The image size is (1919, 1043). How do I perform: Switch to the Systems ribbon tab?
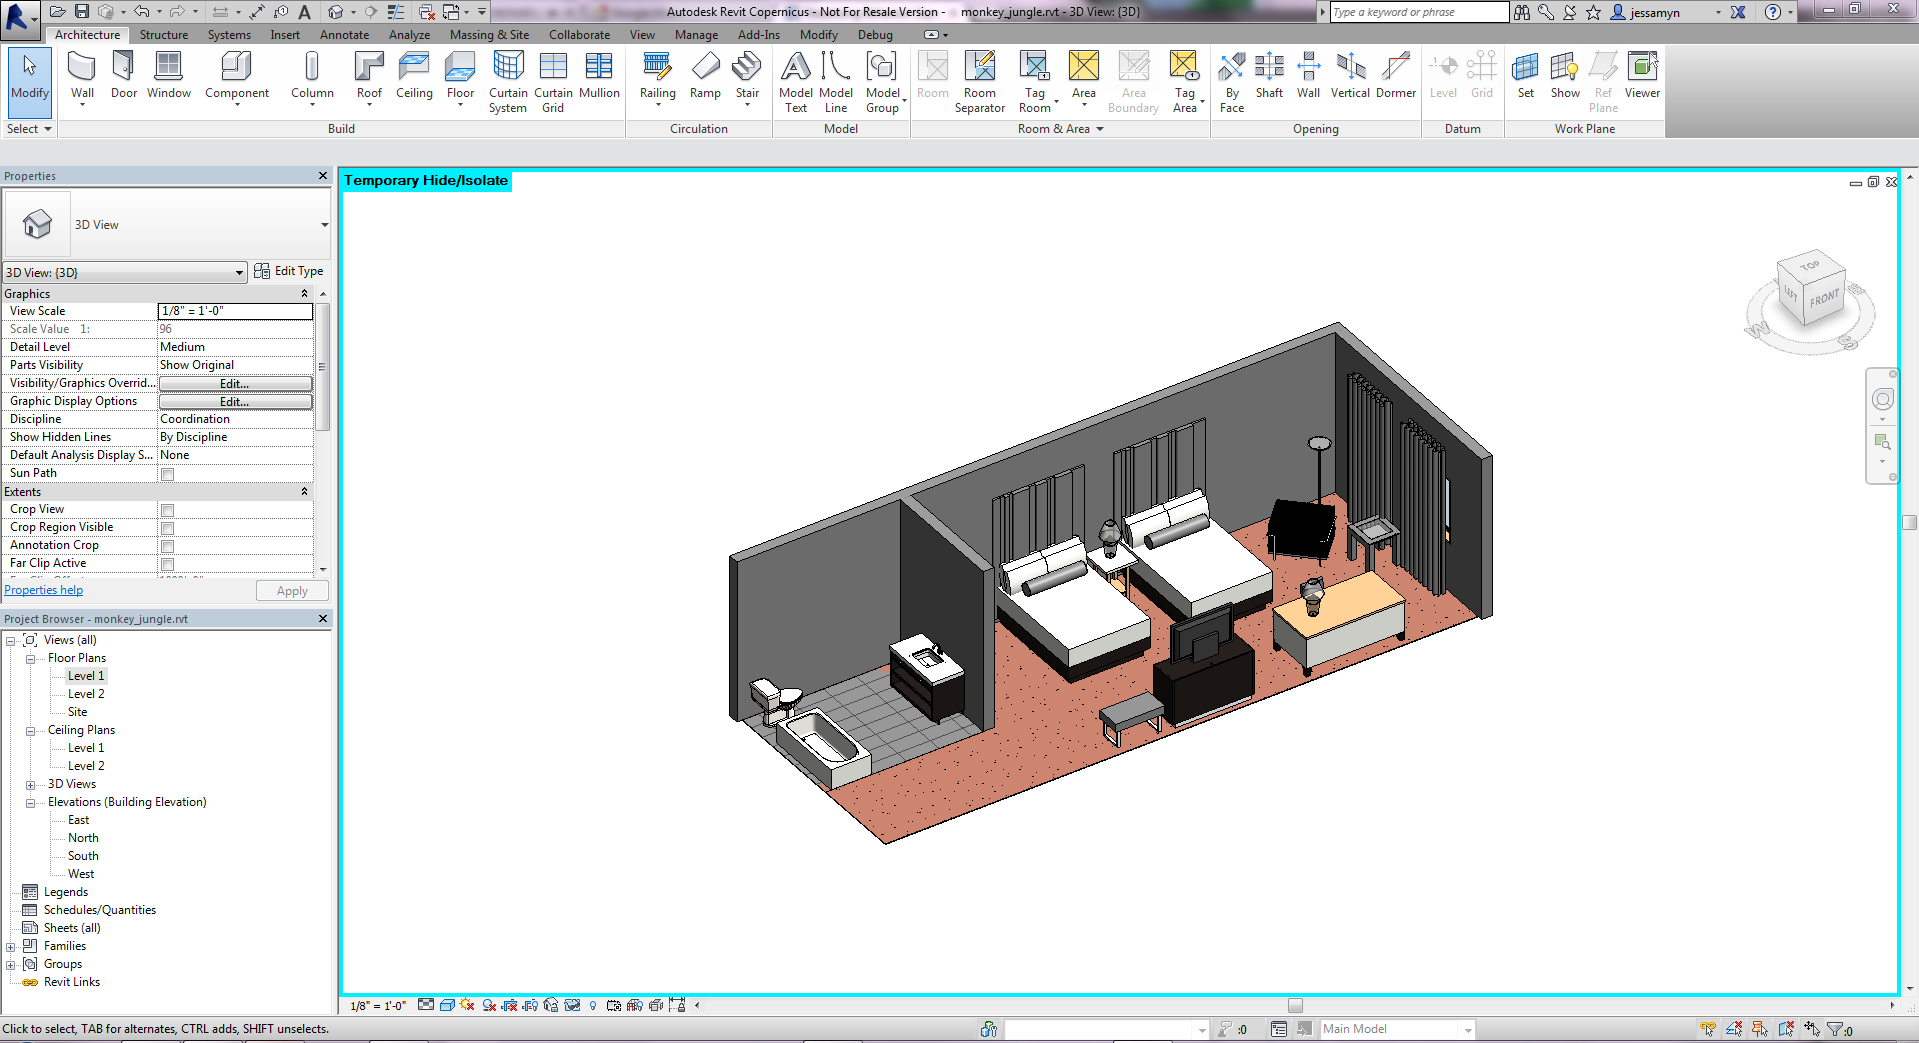pos(229,35)
